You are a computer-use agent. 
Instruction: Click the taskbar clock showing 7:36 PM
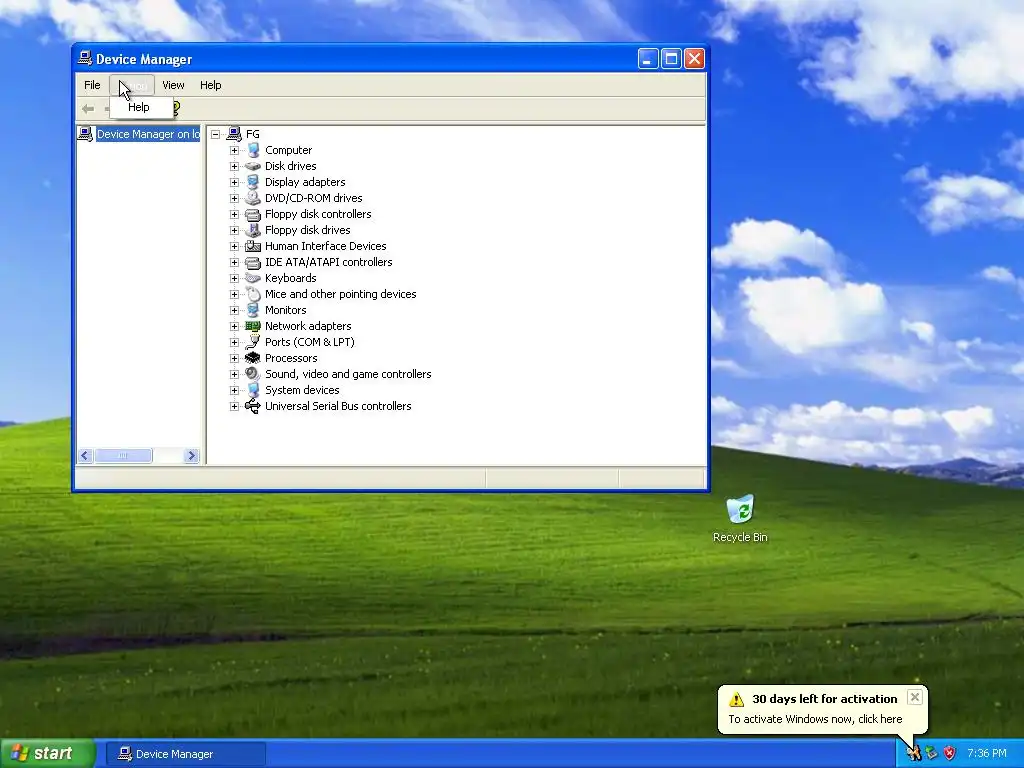pos(987,754)
